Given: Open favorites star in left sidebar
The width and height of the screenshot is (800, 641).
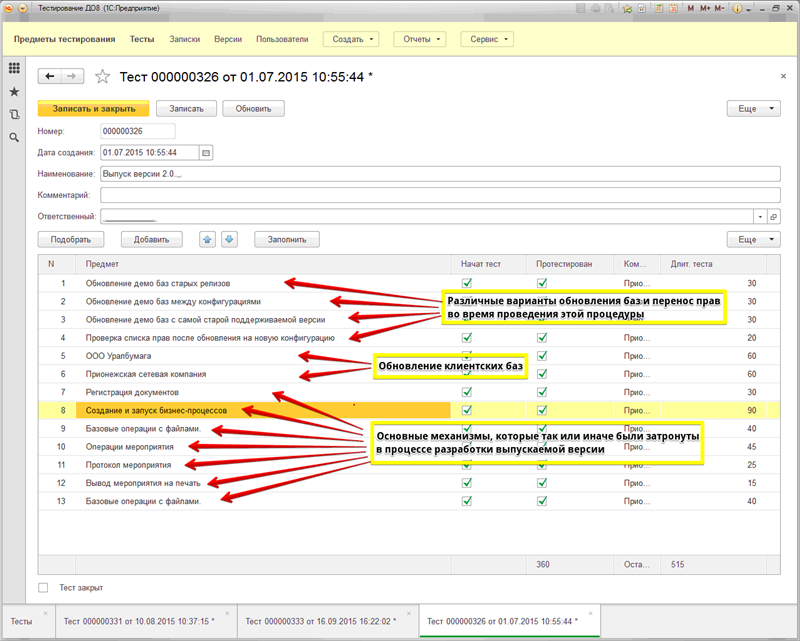Looking at the screenshot, I should coord(14,91).
